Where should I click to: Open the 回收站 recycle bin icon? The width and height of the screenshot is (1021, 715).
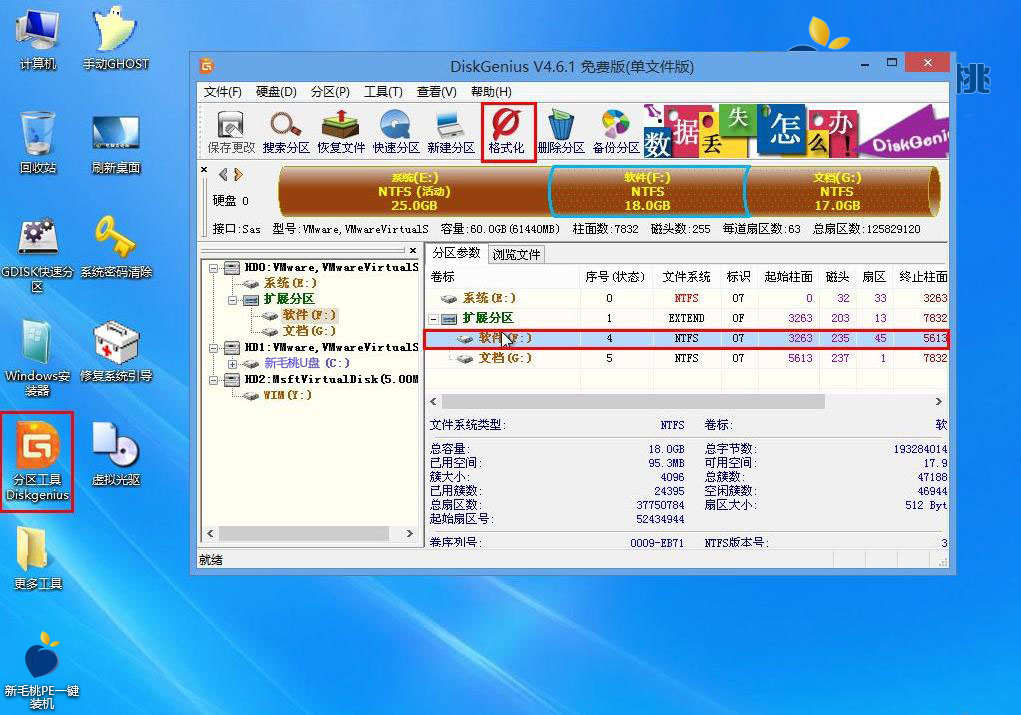38,143
